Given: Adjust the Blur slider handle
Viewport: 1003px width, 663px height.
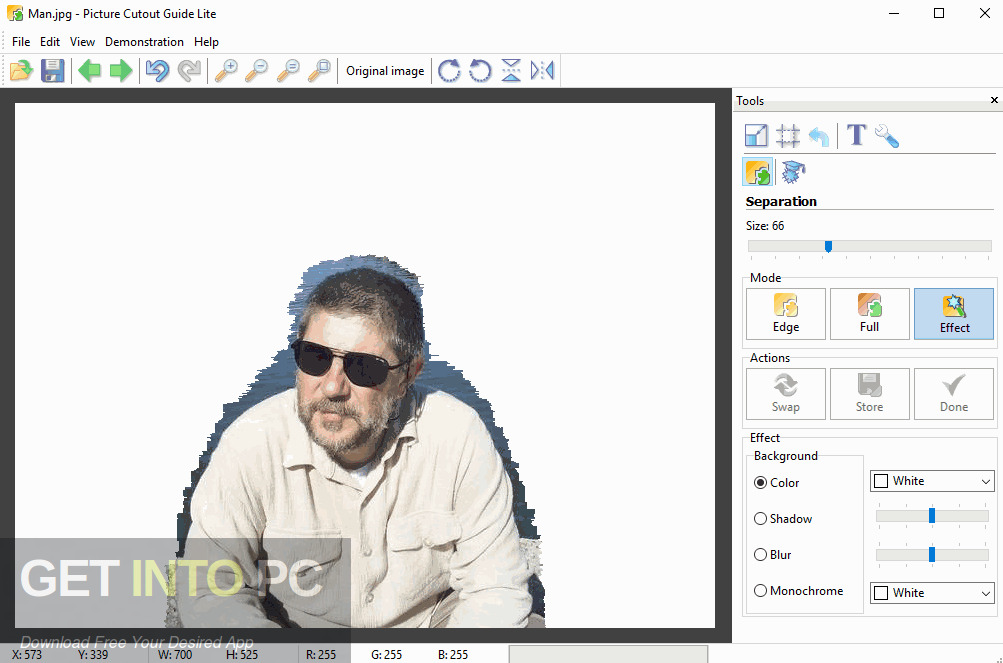Looking at the screenshot, I should 932,554.
